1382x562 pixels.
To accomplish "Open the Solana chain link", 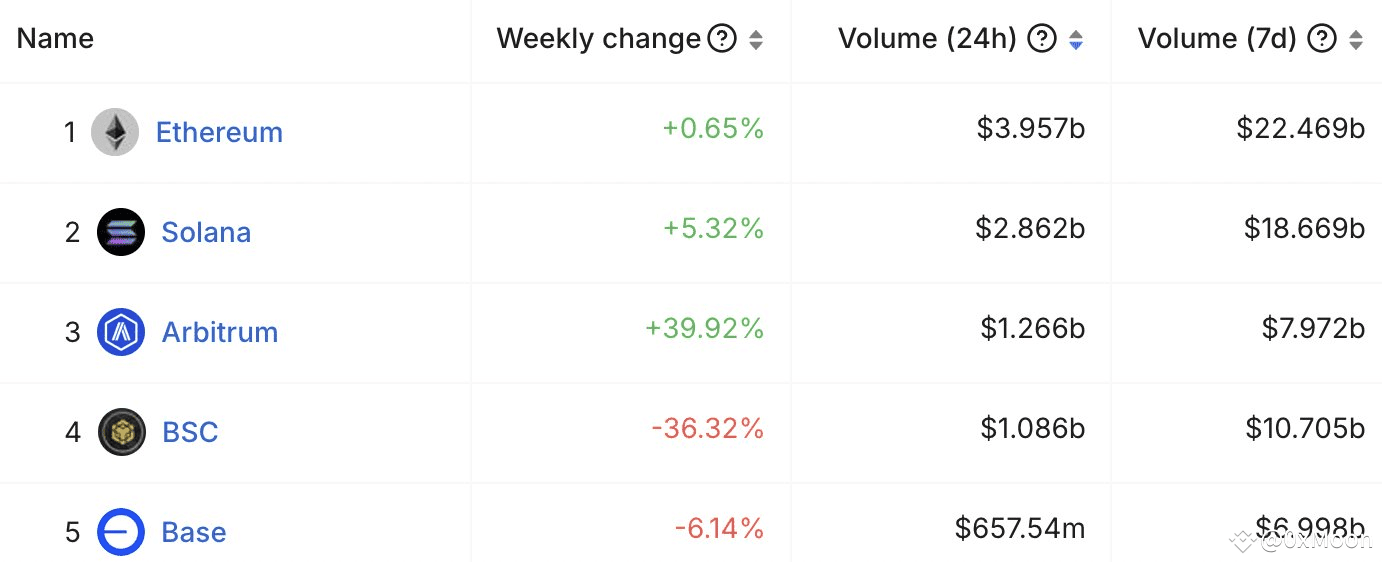I will point(206,232).
